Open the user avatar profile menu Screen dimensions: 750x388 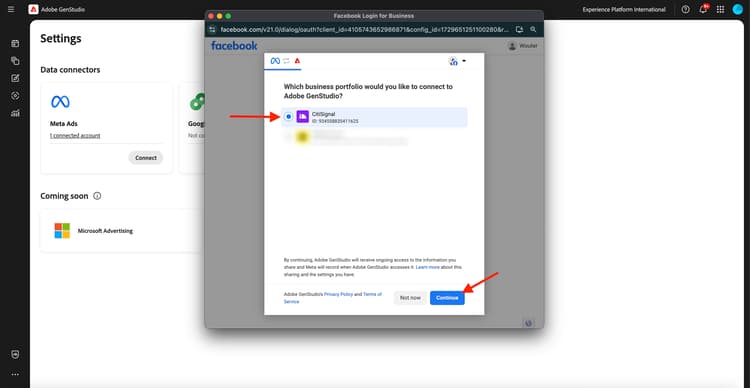pyautogui.click(x=738, y=9)
